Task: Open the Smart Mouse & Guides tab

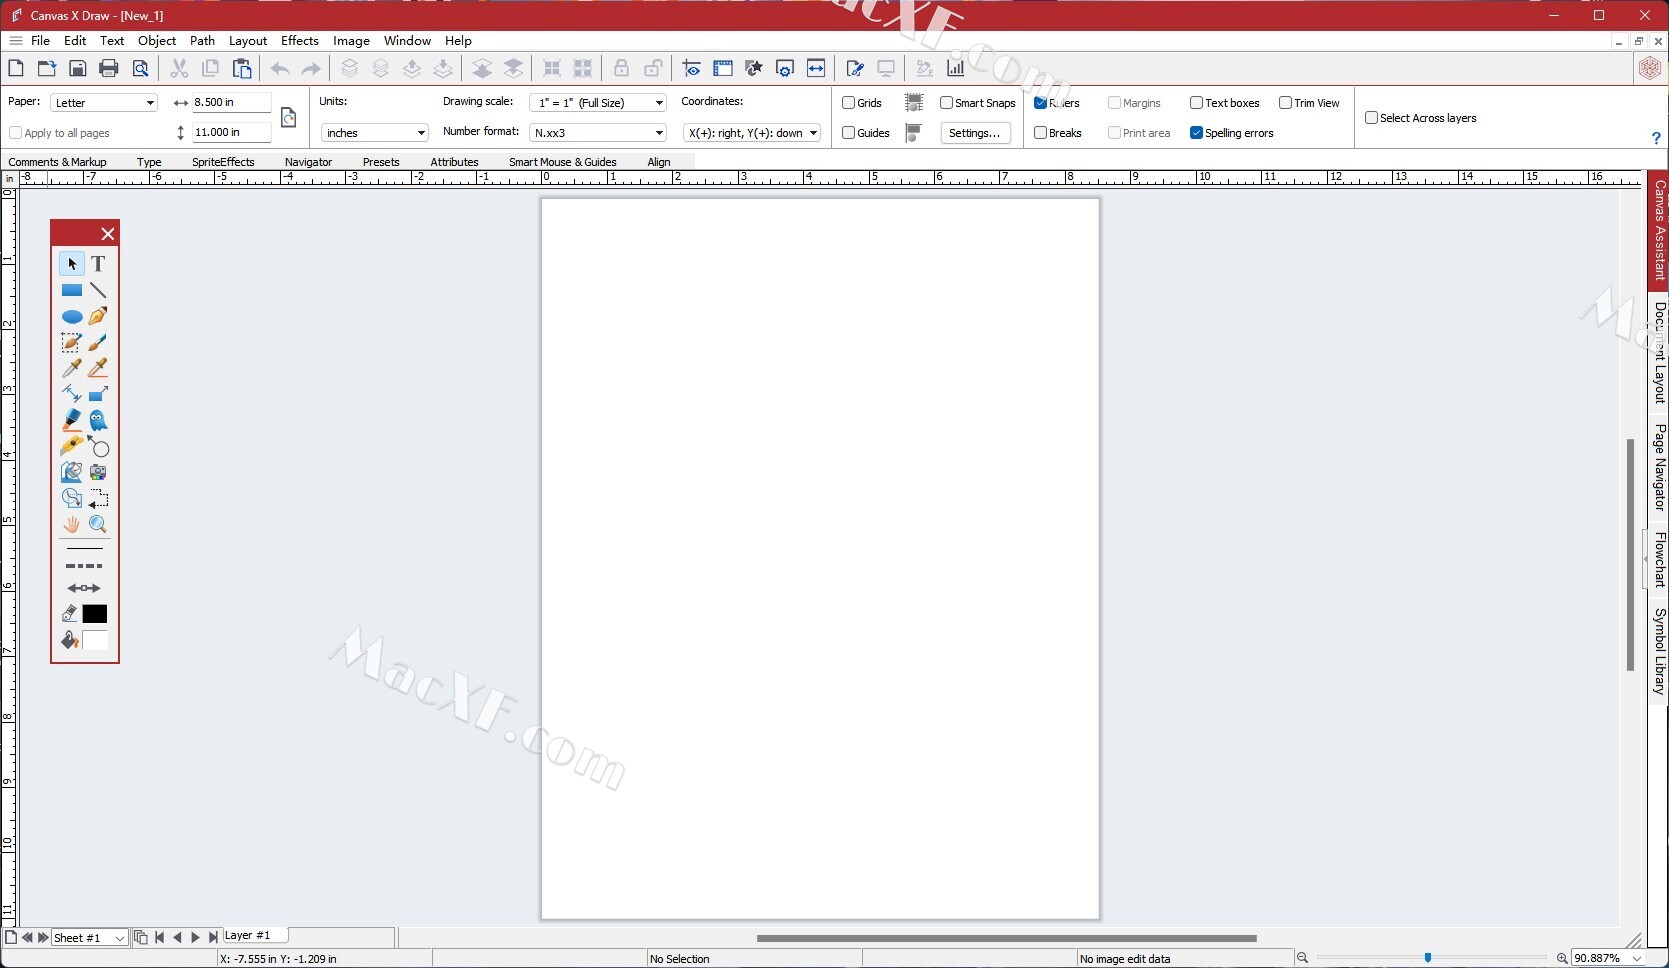Action: tap(562, 162)
